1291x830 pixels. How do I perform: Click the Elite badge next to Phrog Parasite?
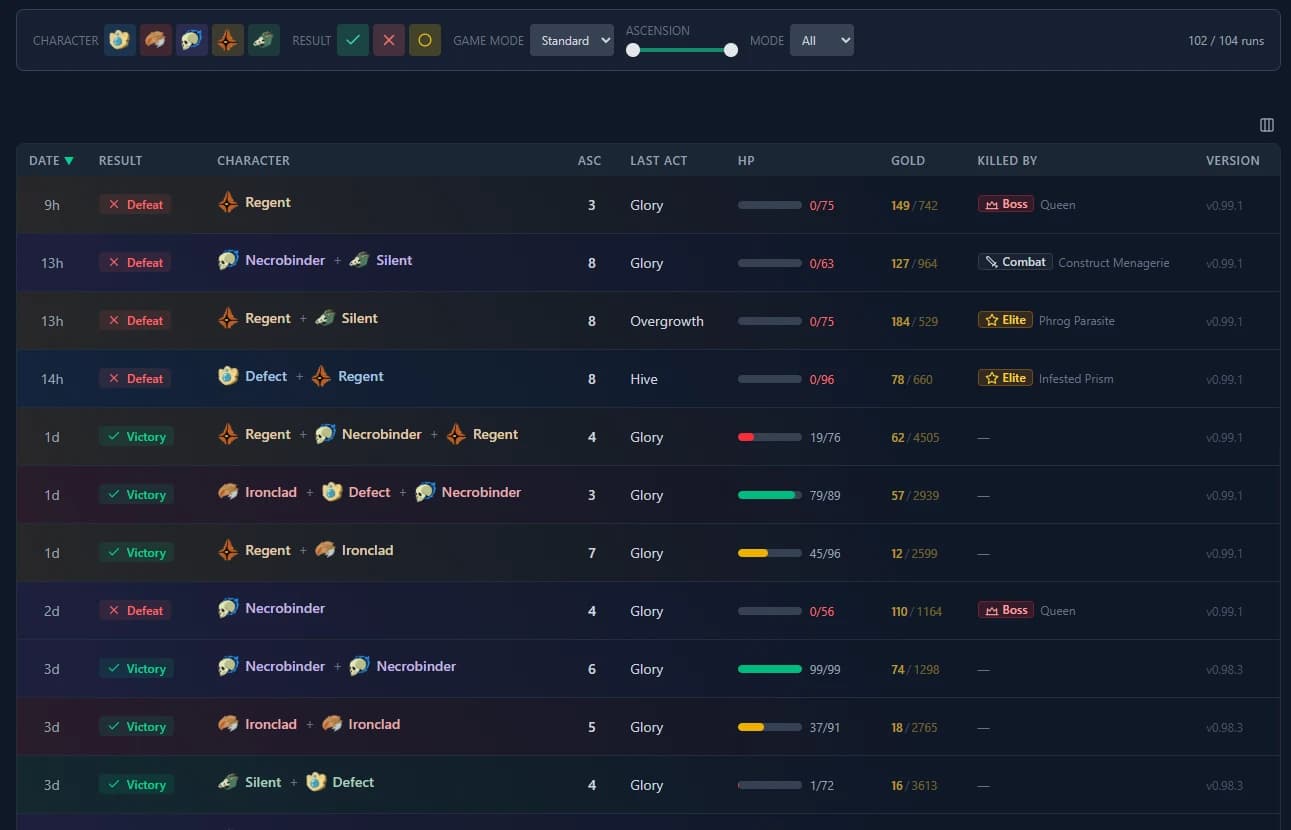pos(1004,319)
